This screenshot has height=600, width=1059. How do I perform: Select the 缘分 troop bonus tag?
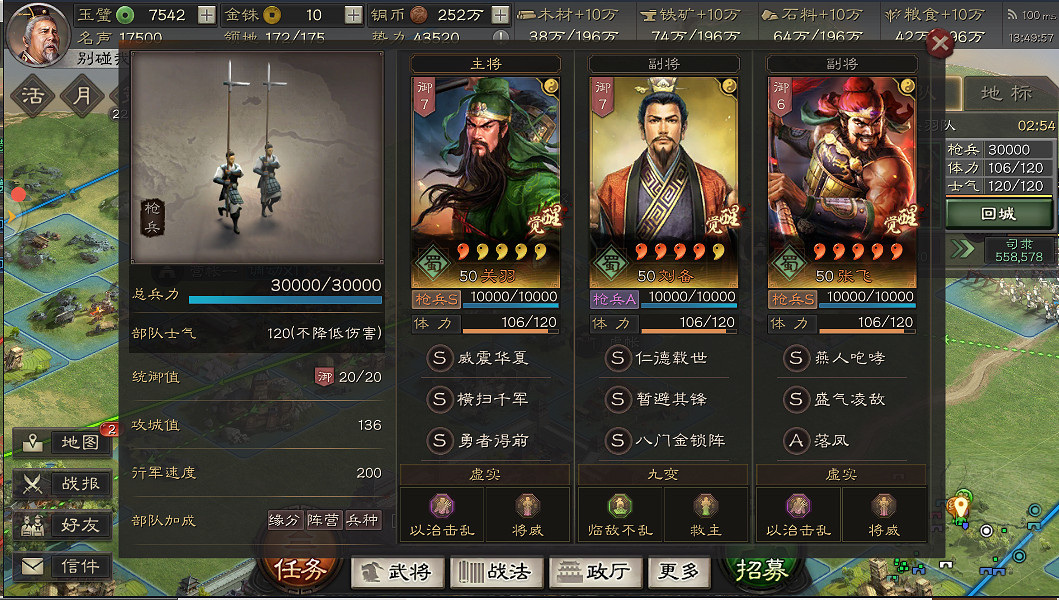tap(284, 520)
